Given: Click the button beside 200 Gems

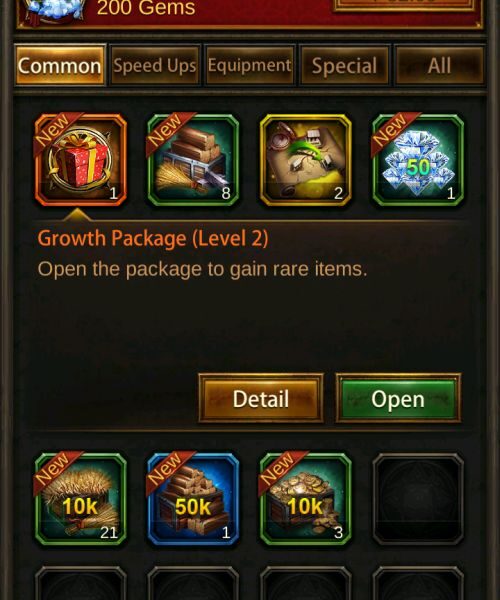Looking at the screenshot, I should click(404, 5).
